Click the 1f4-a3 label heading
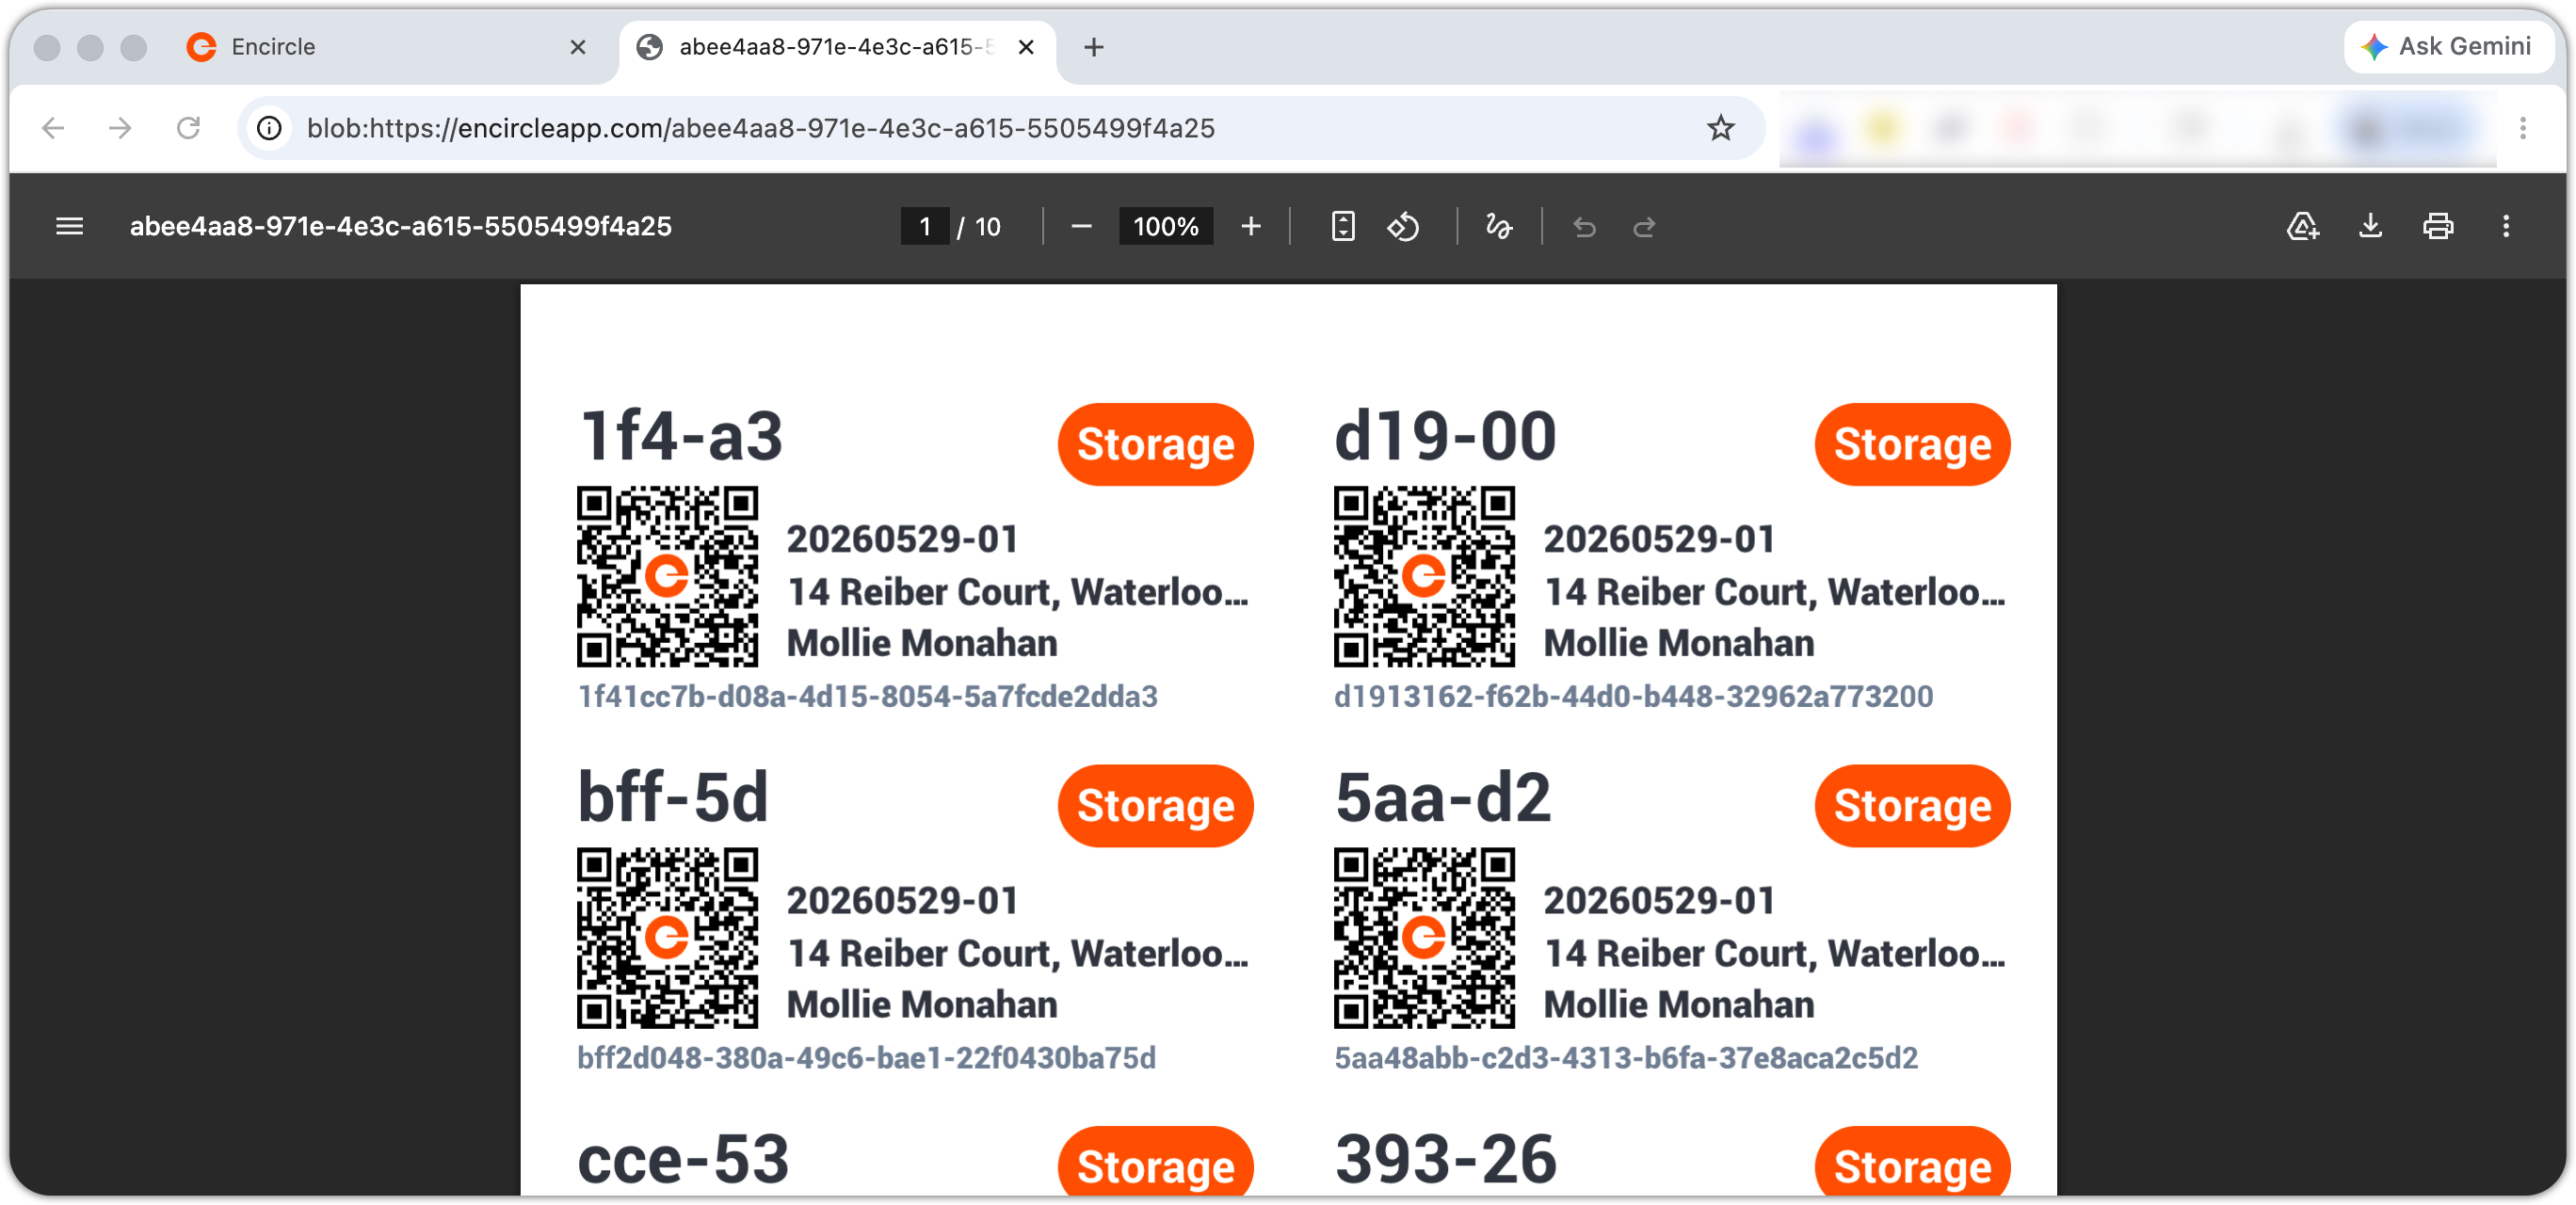 681,437
